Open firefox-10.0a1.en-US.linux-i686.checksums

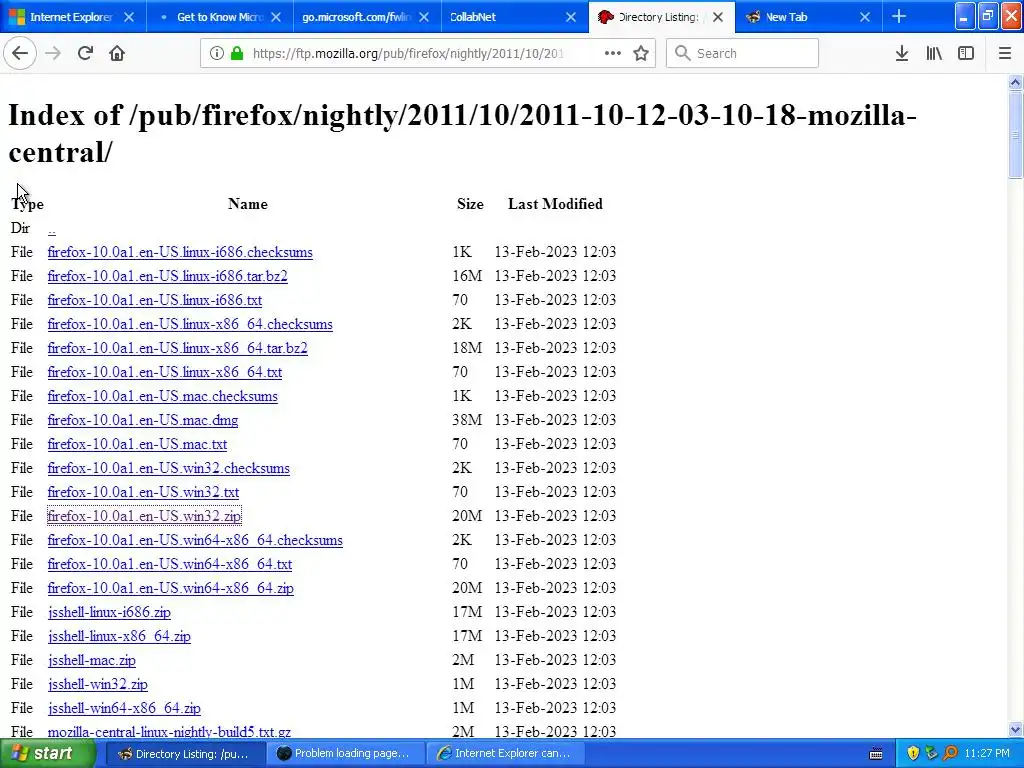(180, 252)
